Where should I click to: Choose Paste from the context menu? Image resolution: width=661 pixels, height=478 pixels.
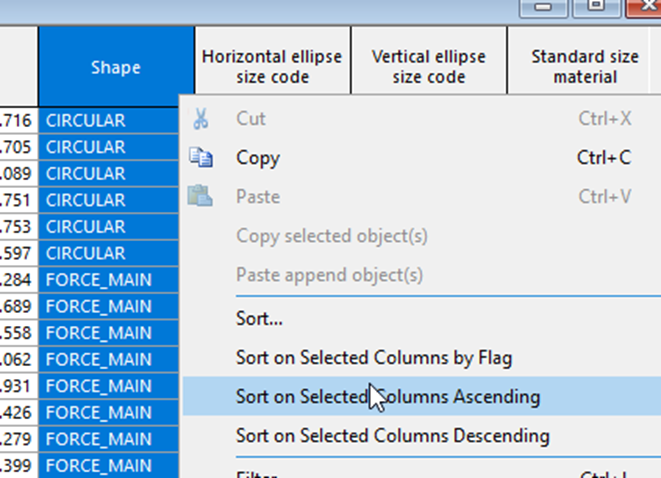(422, 196)
